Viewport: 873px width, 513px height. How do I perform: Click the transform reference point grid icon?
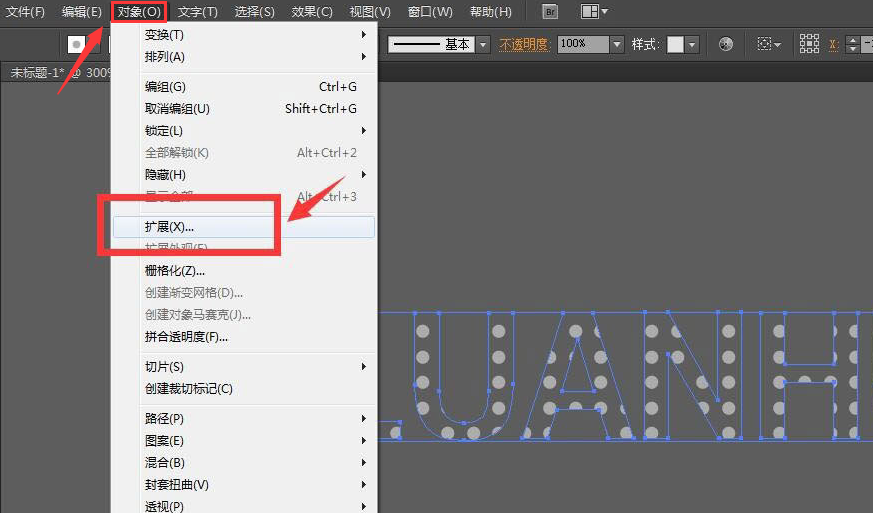tap(809, 43)
